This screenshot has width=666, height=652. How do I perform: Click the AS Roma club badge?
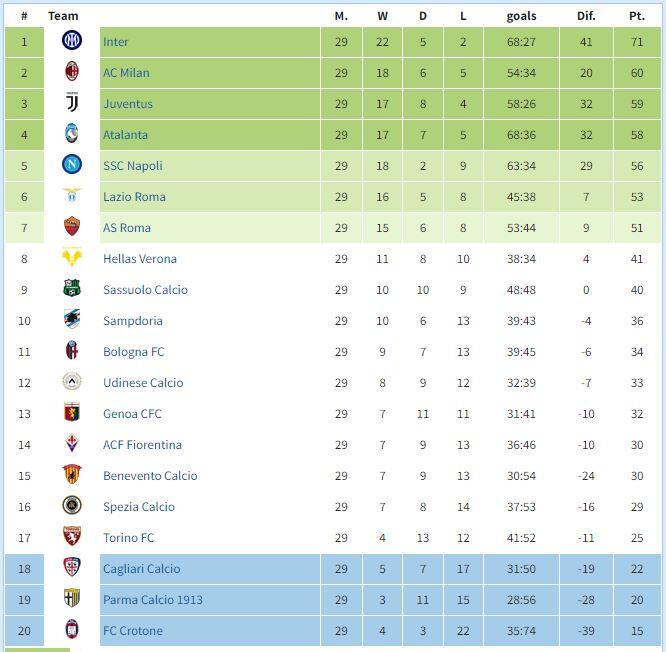coord(72,227)
